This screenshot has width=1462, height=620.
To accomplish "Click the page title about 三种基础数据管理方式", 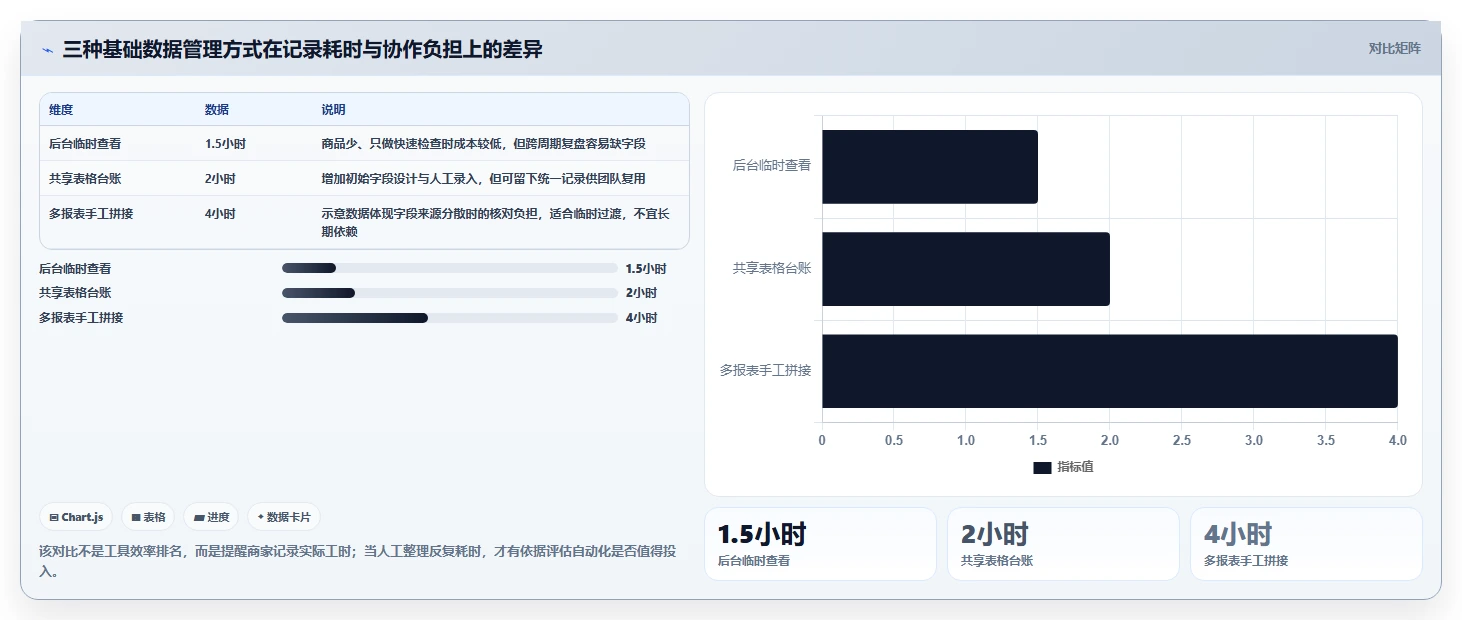I will (303, 49).
